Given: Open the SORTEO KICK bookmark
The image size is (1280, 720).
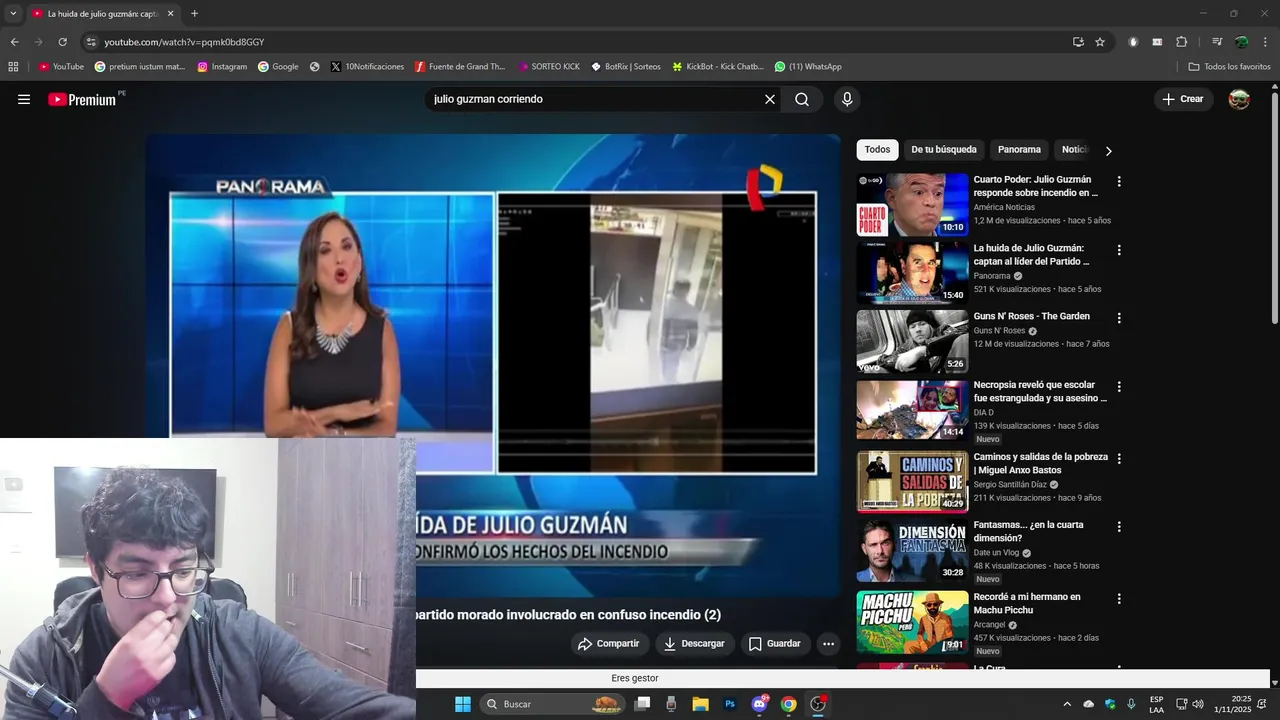Looking at the screenshot, I should point(549,67).
